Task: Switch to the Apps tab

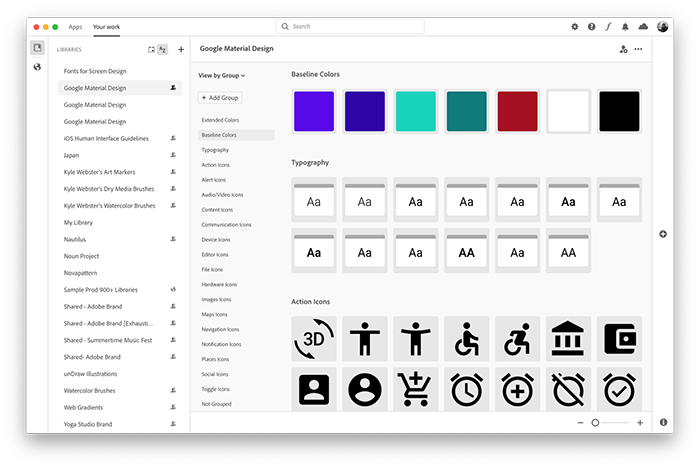Action: (x=75, y=27)
